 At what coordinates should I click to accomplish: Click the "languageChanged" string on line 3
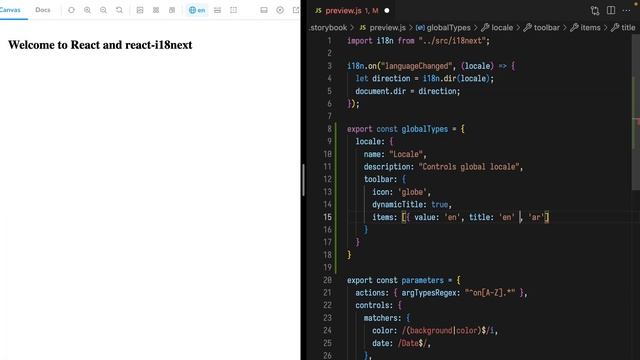pos(416,66)
